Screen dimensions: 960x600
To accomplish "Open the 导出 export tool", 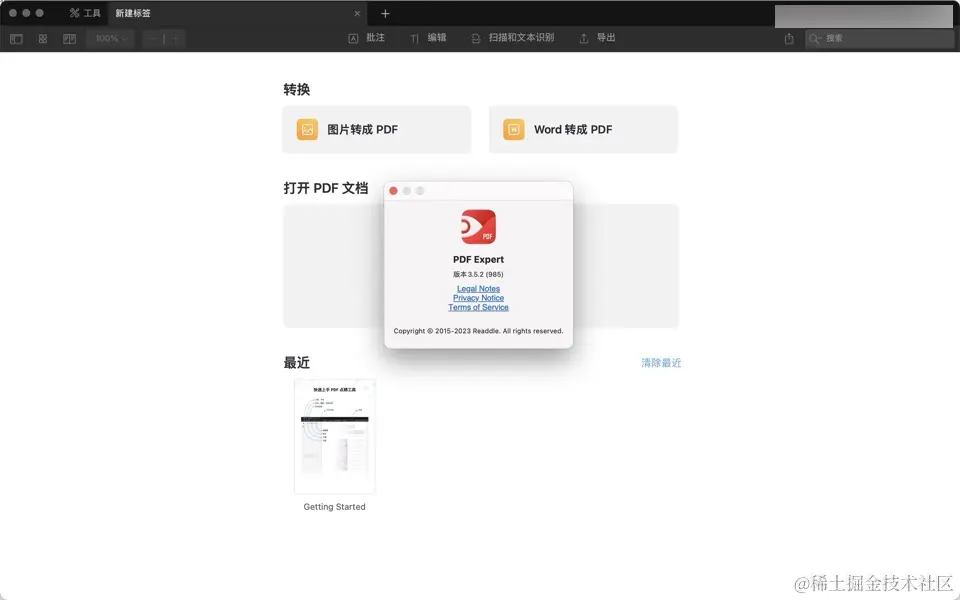I will 597,38.
